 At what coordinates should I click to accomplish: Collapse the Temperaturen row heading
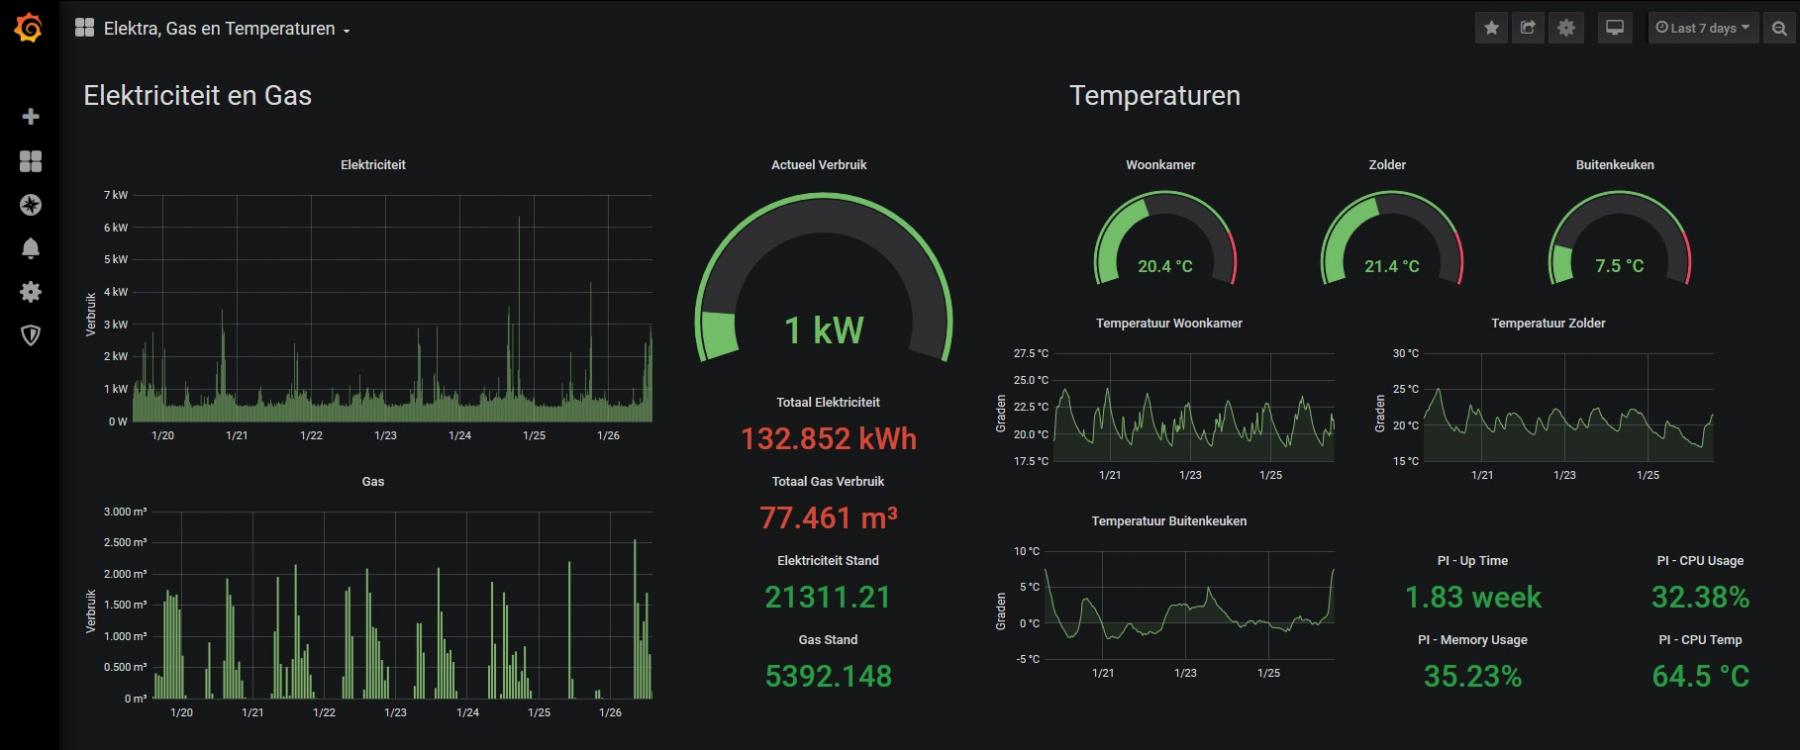1154,96
